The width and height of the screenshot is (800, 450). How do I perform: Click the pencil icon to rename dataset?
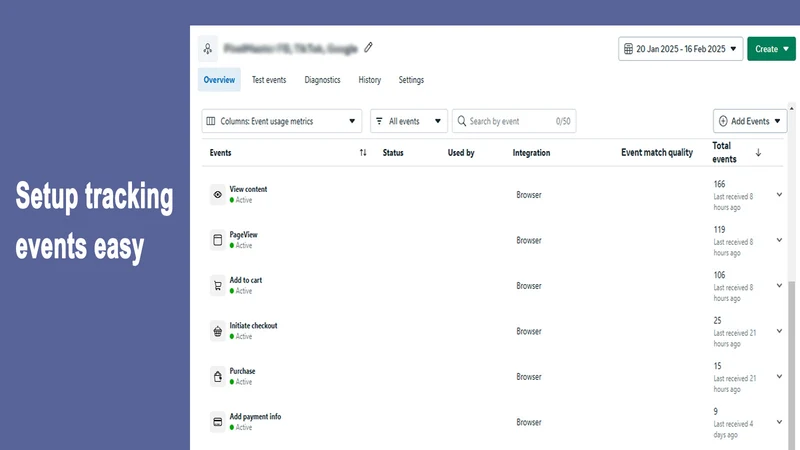pos(368,47)
